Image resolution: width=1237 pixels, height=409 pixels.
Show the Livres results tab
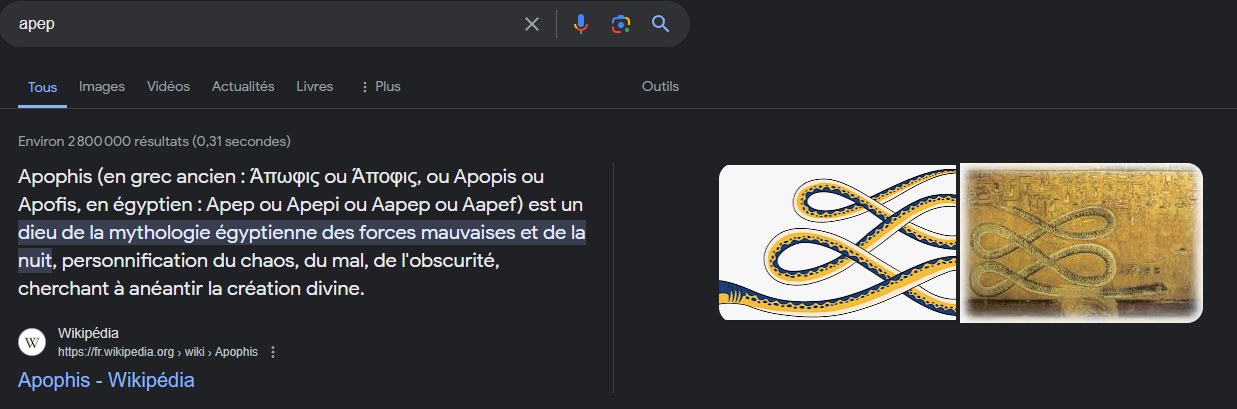[315, 87]
